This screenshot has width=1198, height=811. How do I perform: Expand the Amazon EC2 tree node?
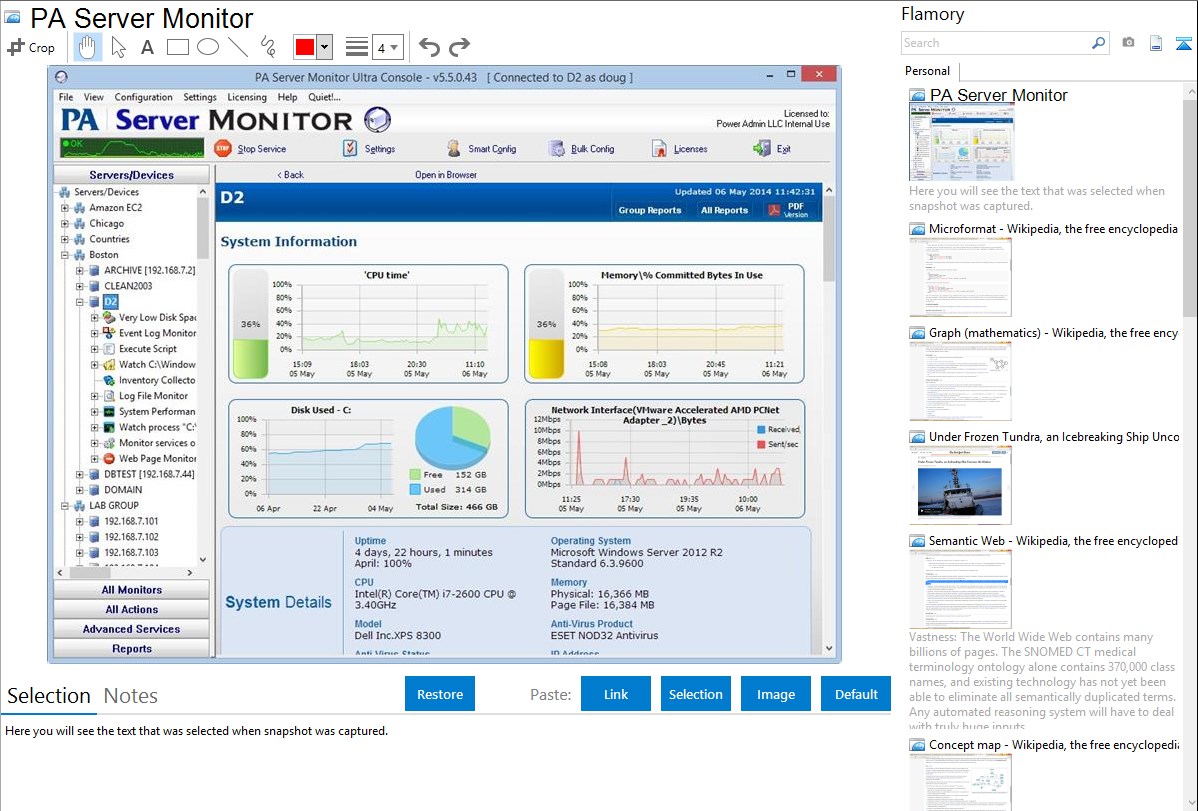[x=65, y=208]
